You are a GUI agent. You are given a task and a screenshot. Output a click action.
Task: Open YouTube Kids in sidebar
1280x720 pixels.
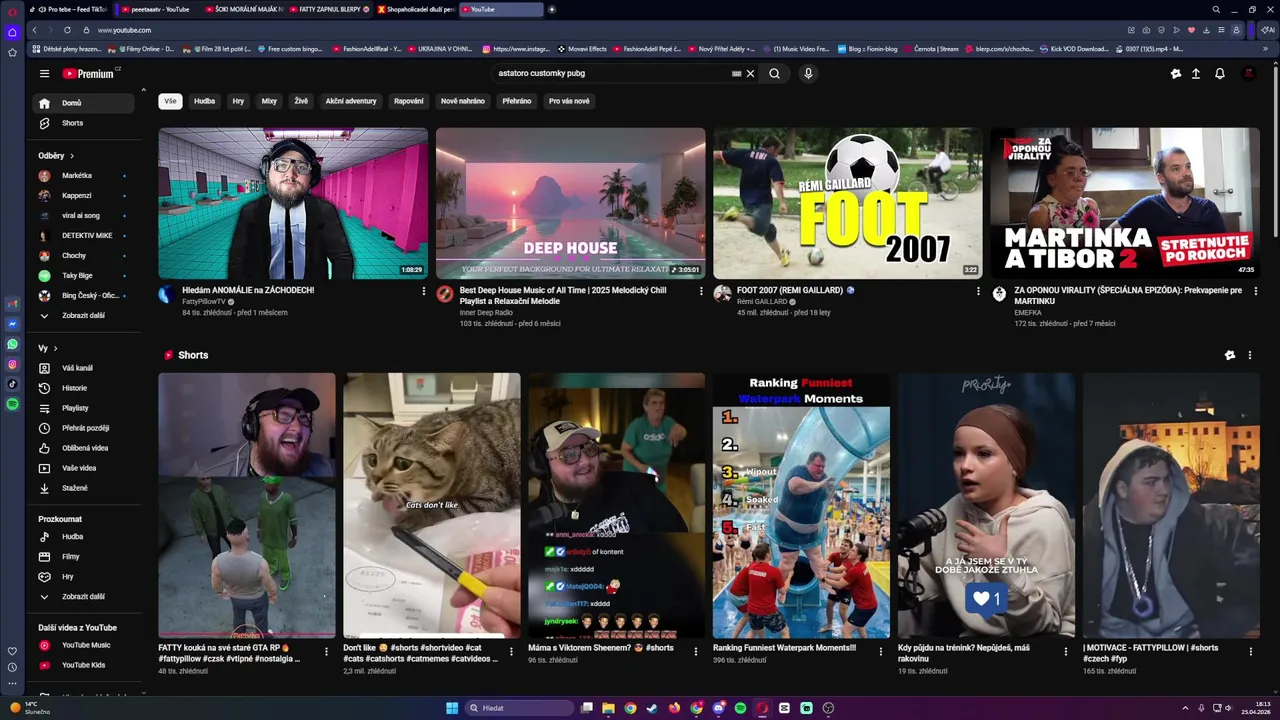tap(84, 665)
